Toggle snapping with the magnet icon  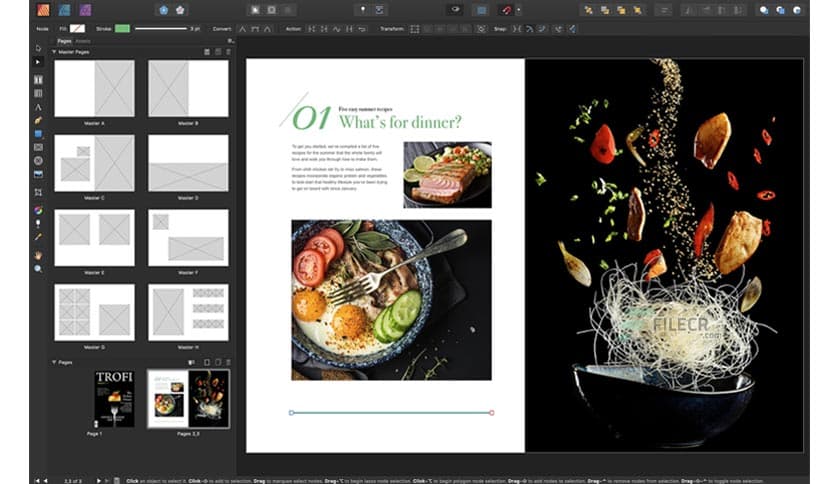pos(506,10)
